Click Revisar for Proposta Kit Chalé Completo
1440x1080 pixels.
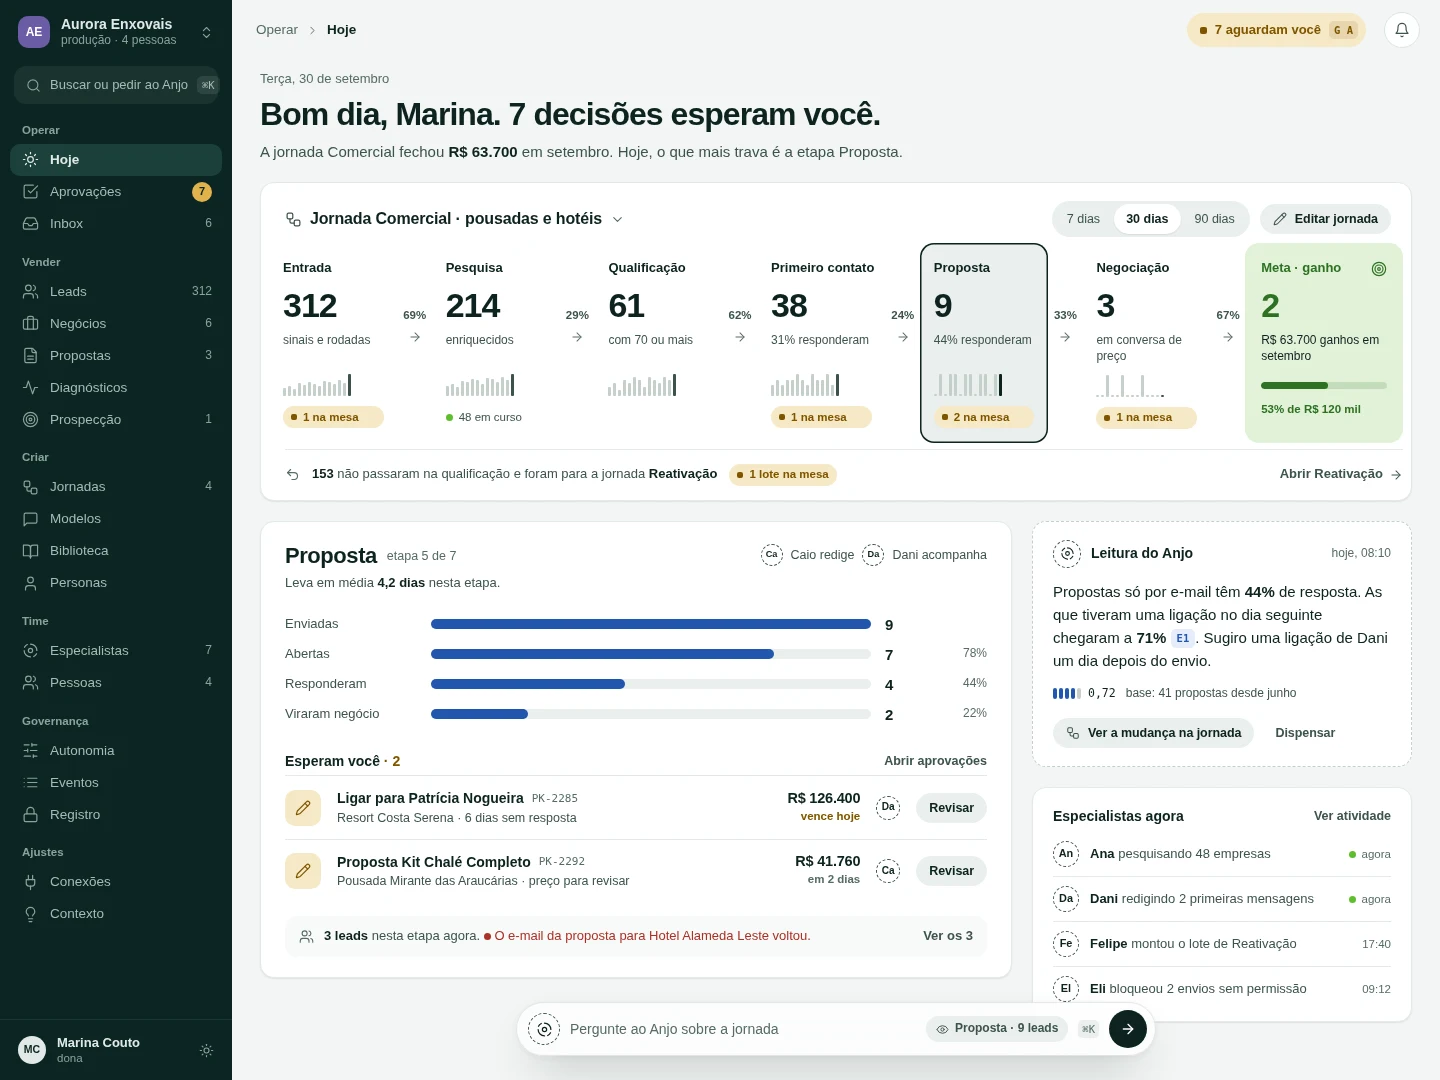[x=951, y=871]
